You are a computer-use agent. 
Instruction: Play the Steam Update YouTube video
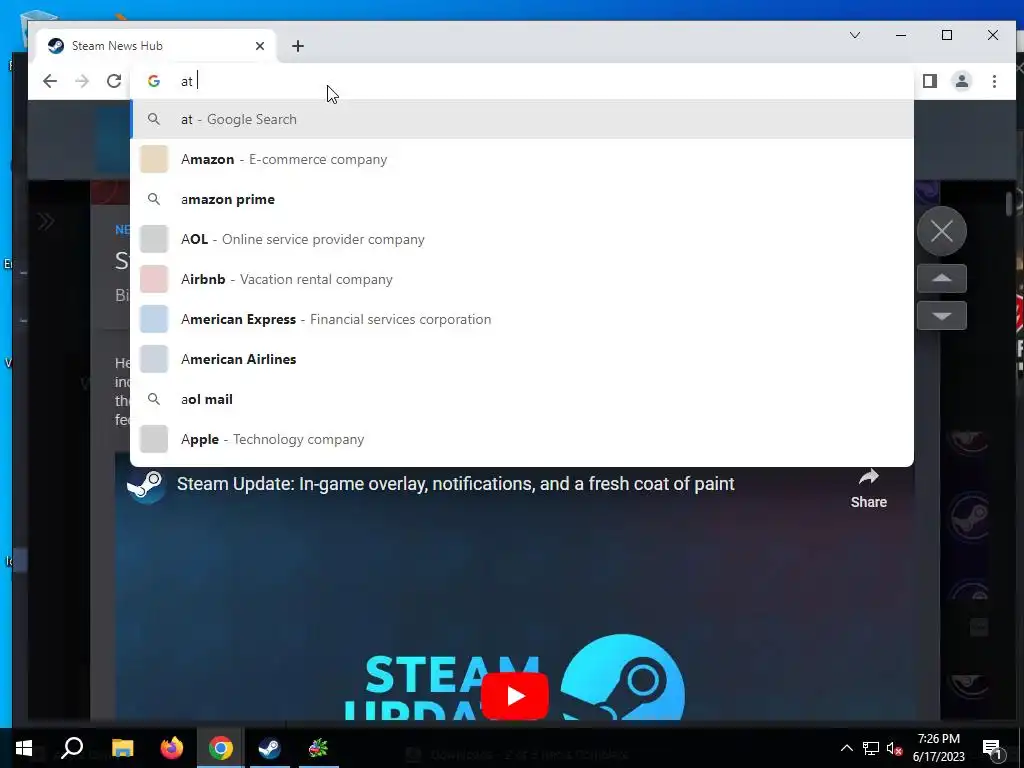[515, 696]
